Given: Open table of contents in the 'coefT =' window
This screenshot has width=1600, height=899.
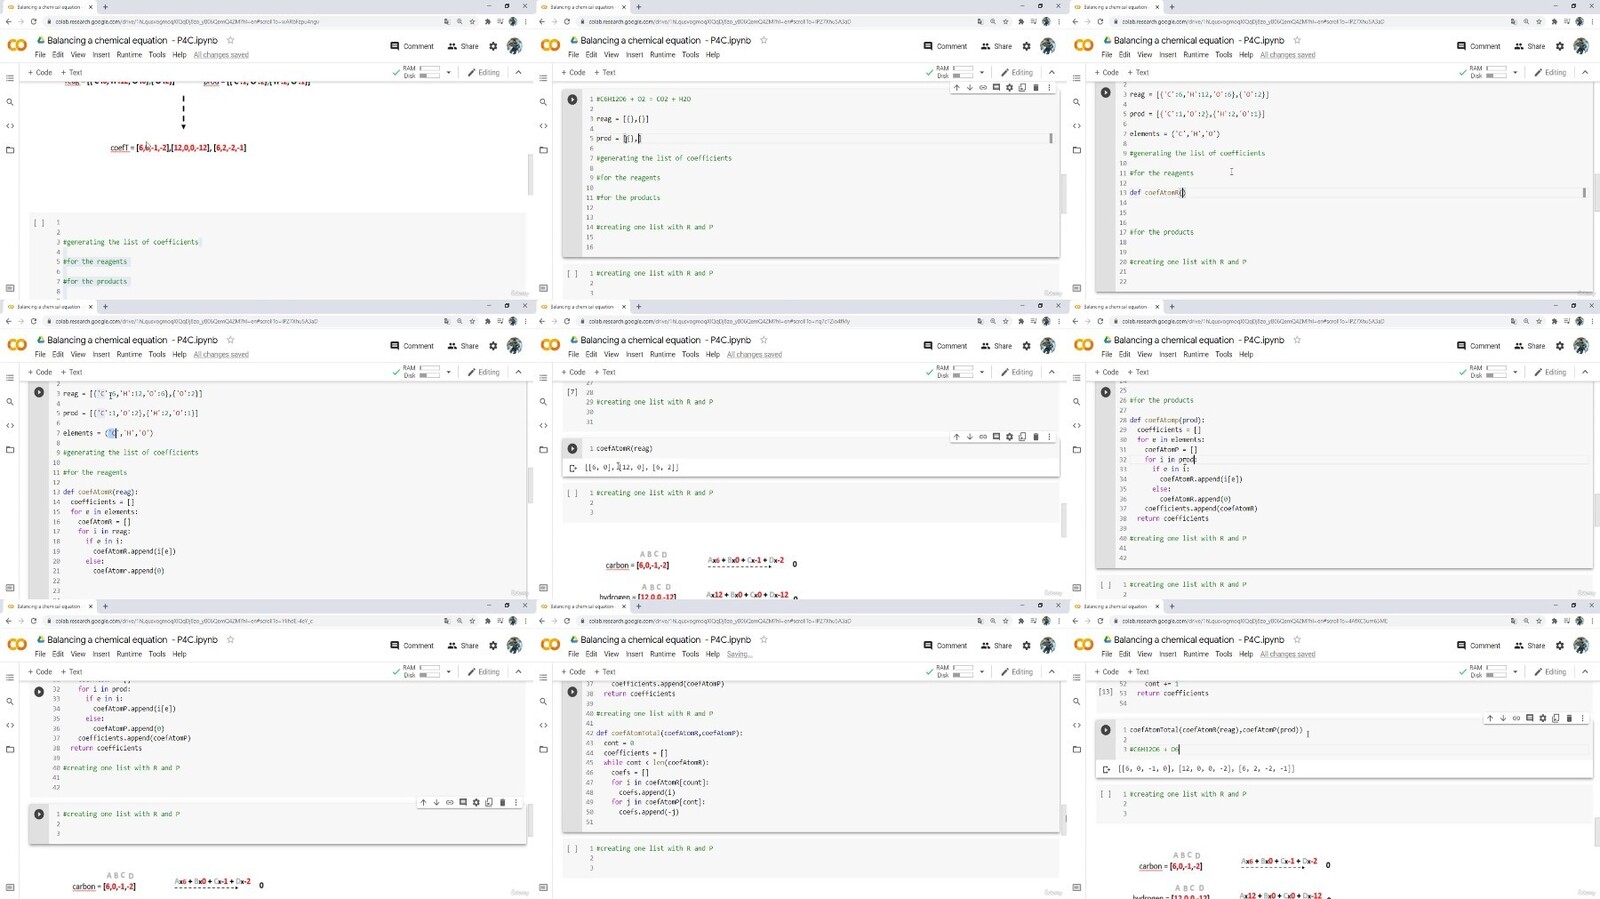Looking at the screenshot, I should pos(10,78).
